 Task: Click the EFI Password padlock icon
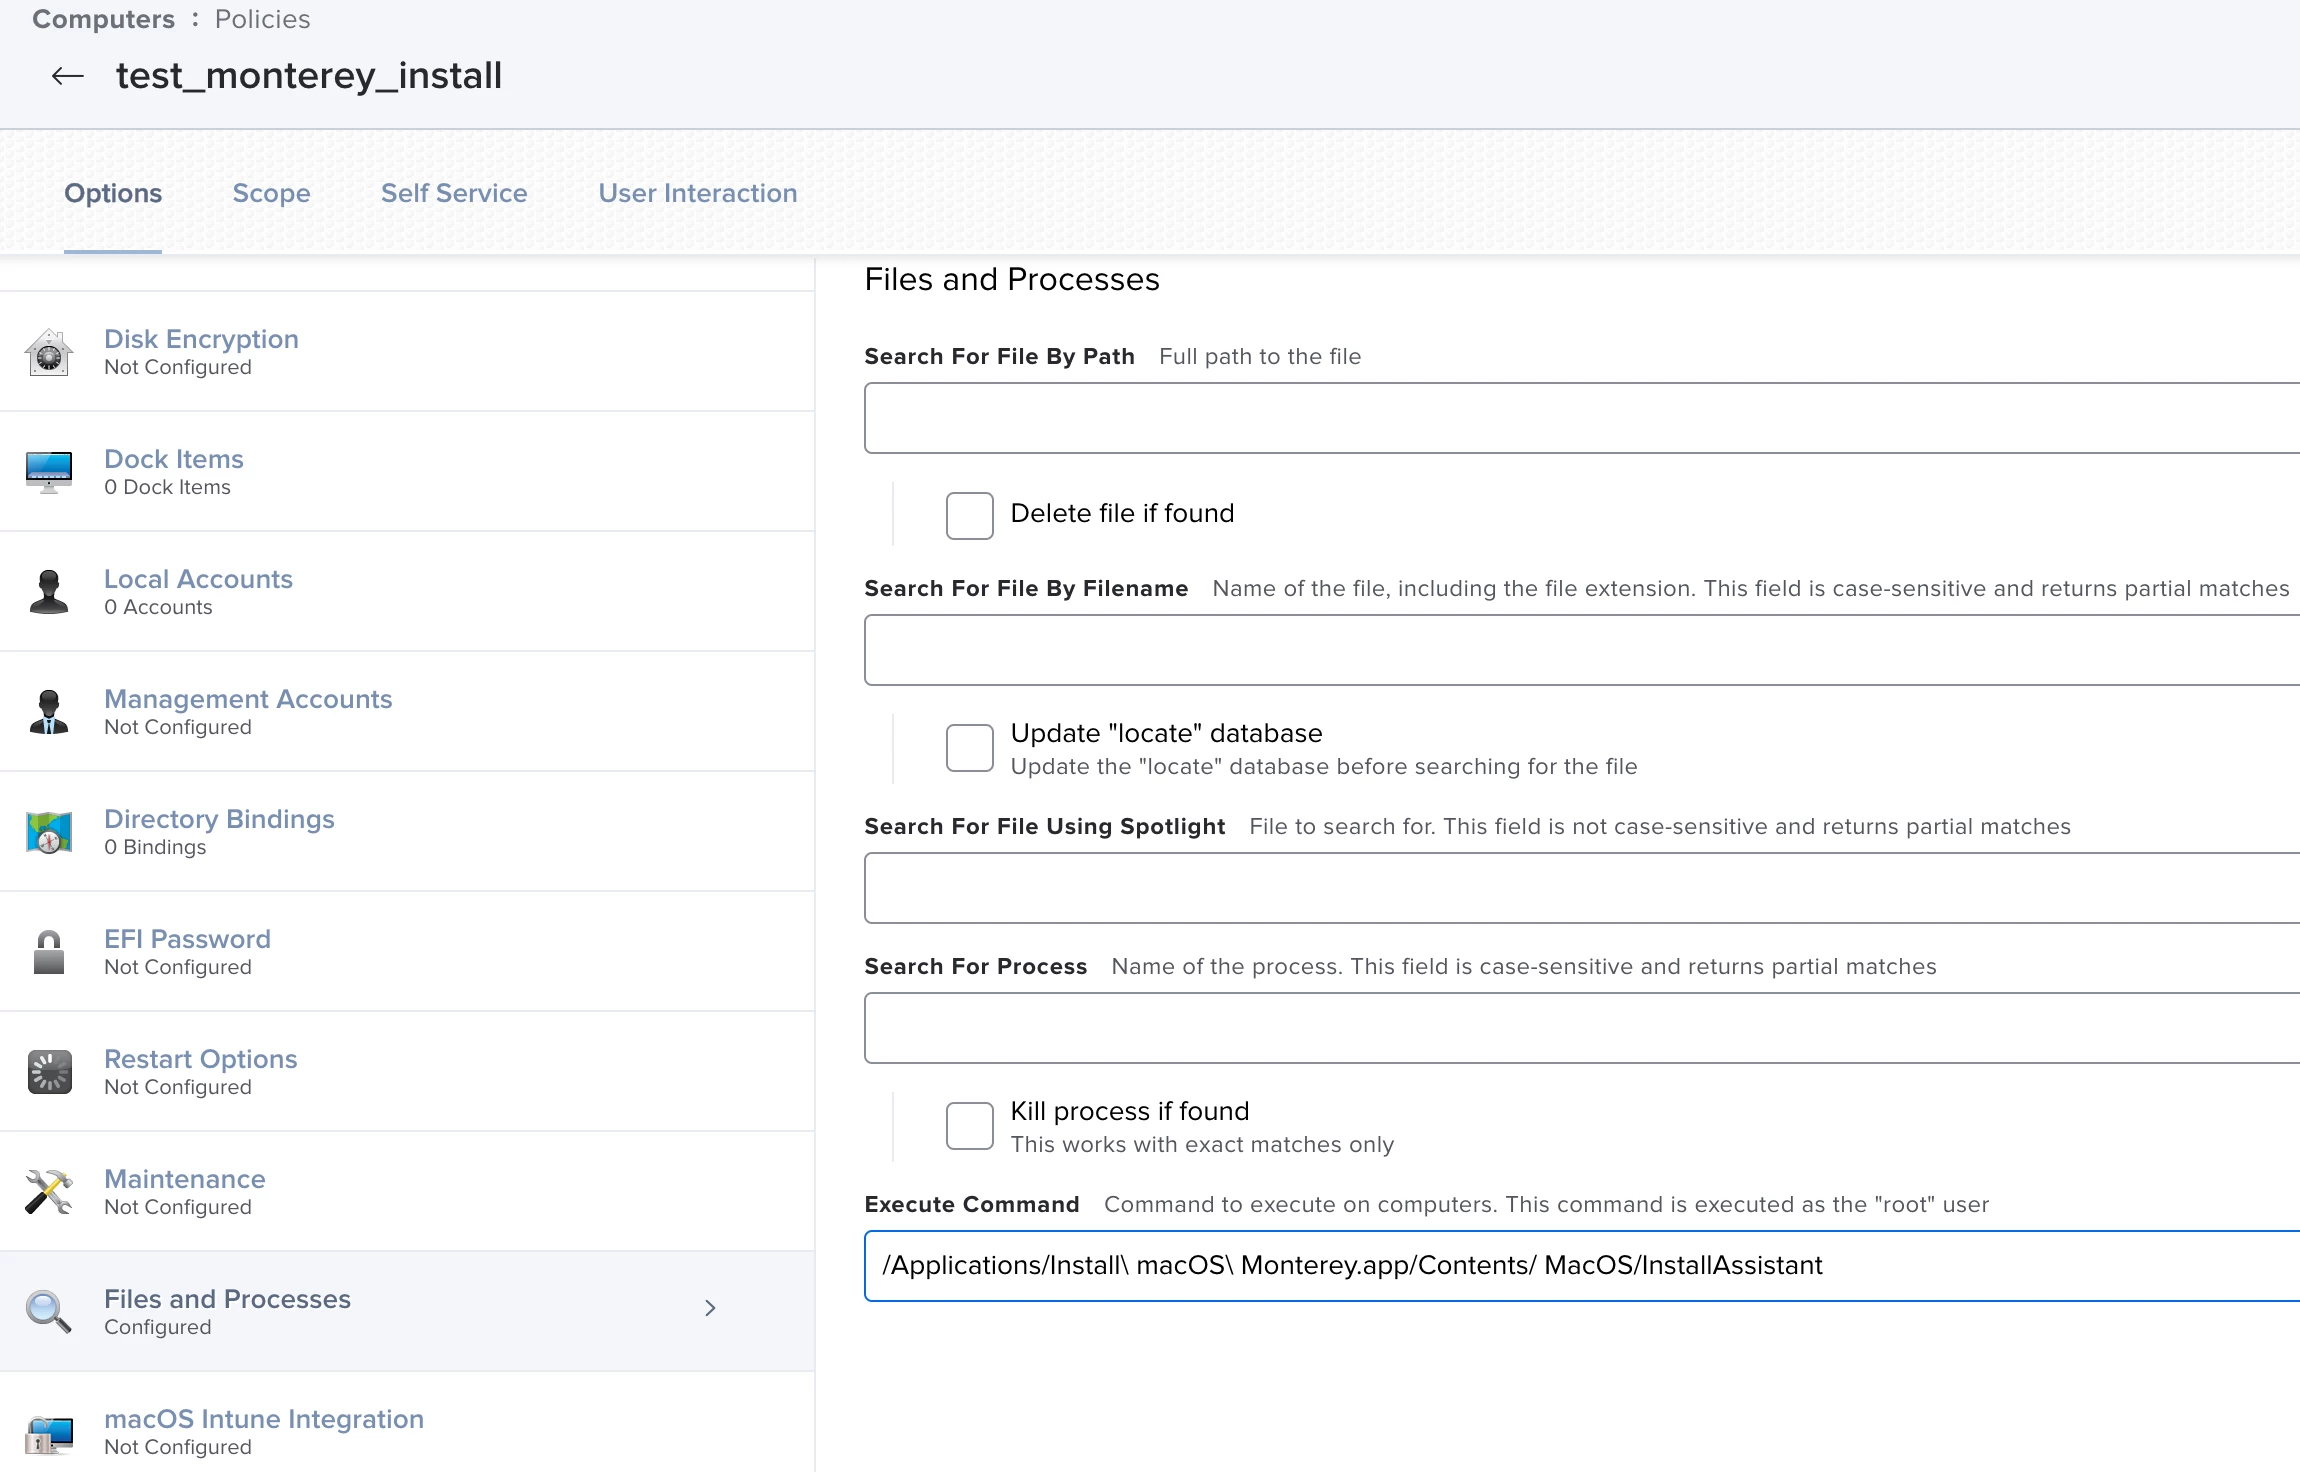49,952
